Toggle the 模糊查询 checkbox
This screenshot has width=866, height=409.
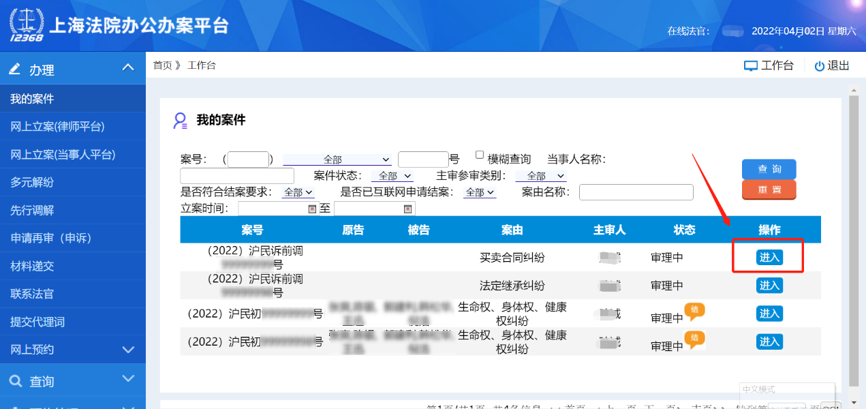coord(479,155)
